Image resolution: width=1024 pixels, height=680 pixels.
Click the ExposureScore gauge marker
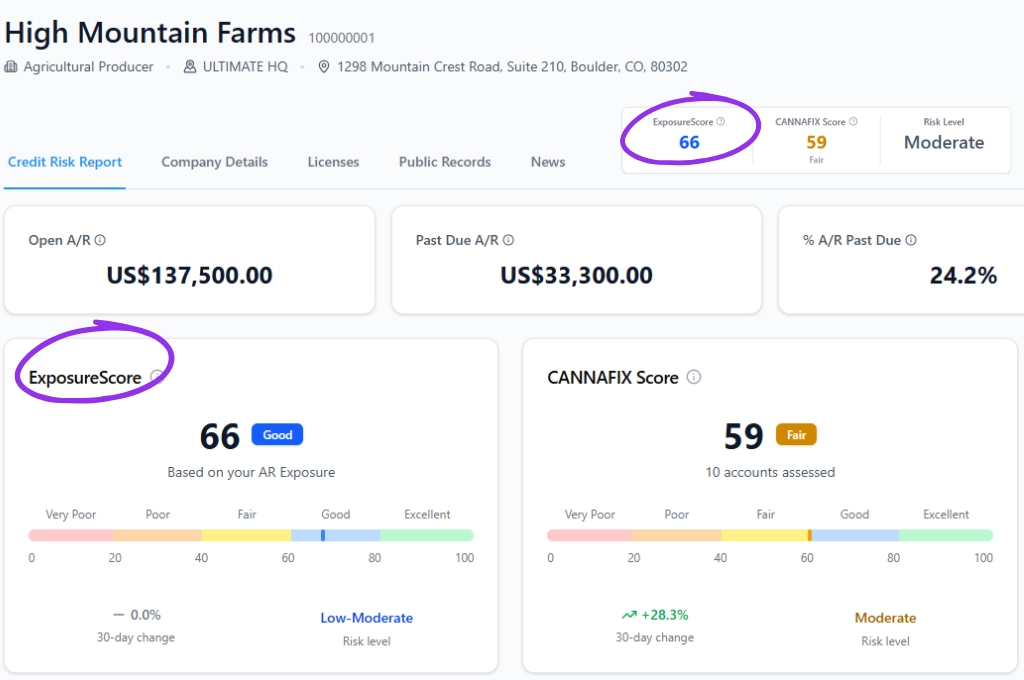(323, 536)
